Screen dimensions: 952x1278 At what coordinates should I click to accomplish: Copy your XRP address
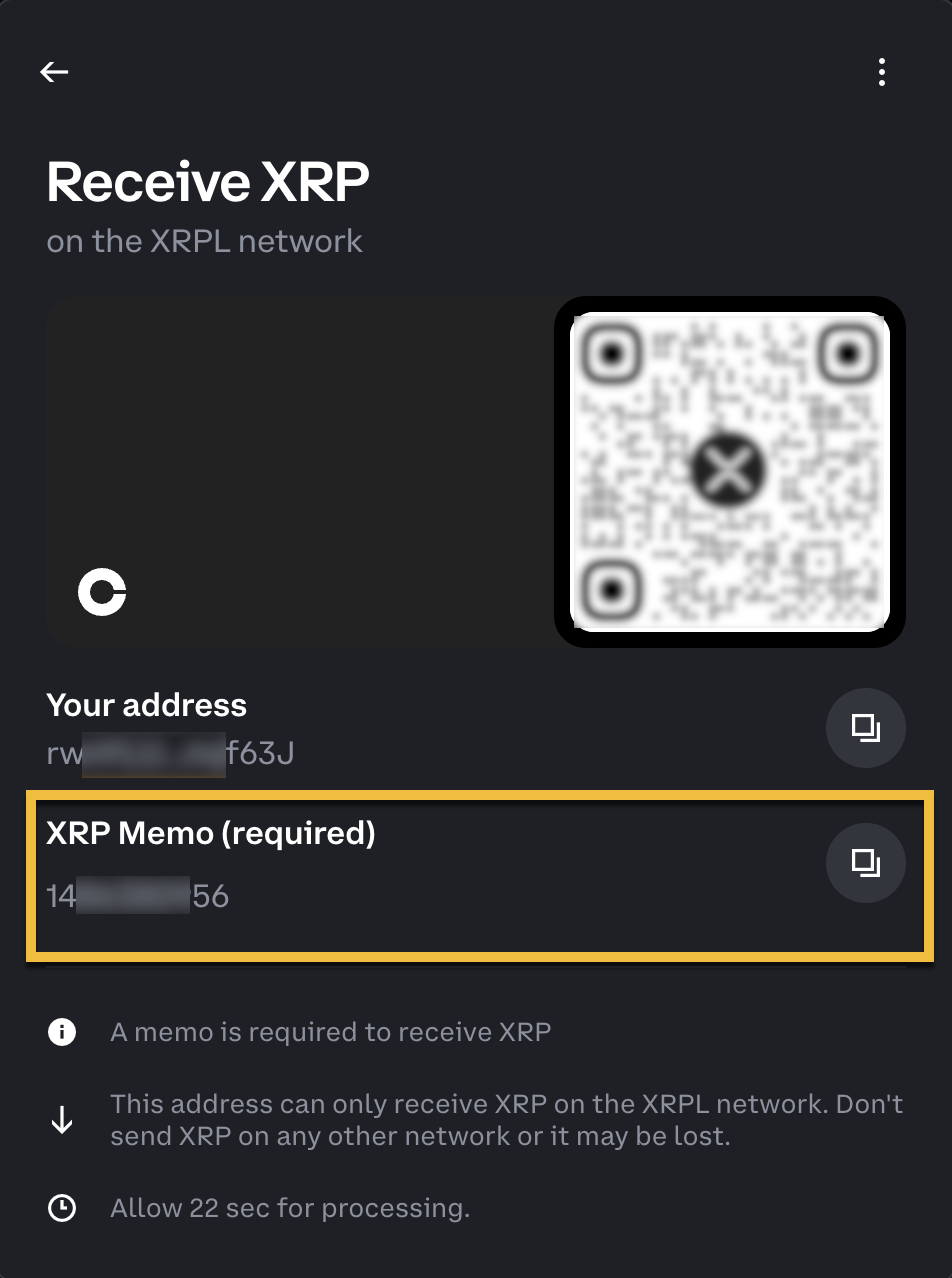866,728
